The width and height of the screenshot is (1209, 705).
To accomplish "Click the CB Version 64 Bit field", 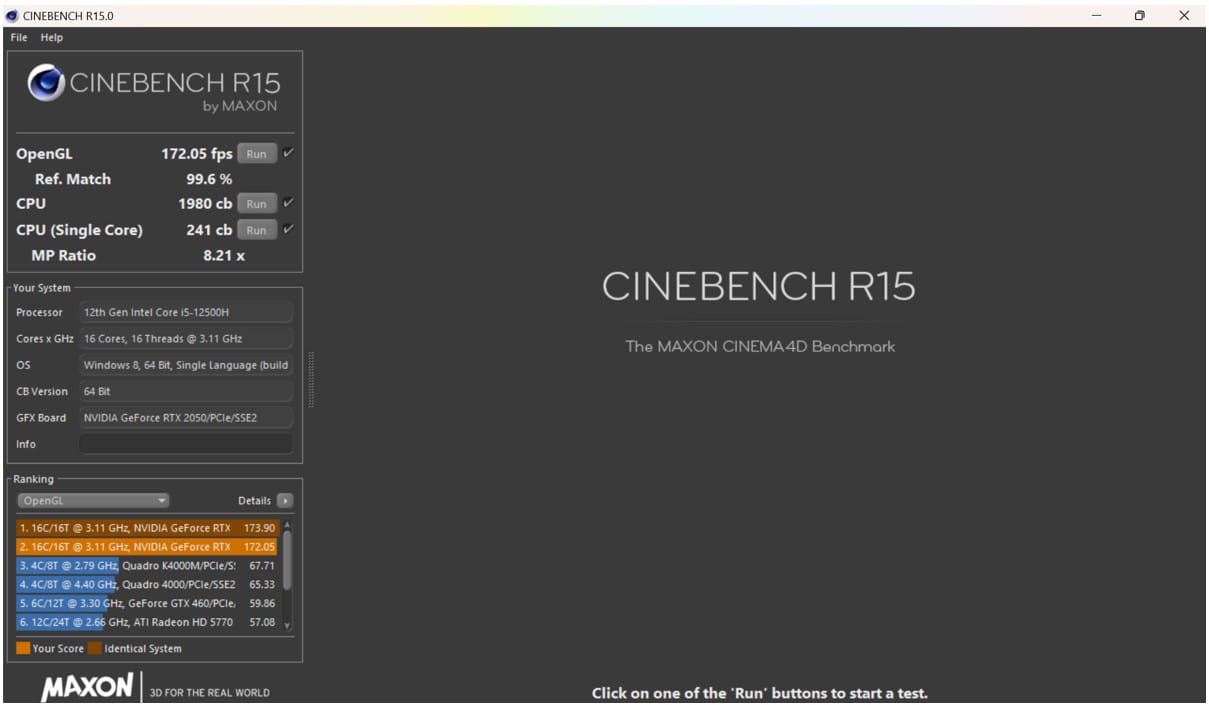I will click(x=186, y=391).
